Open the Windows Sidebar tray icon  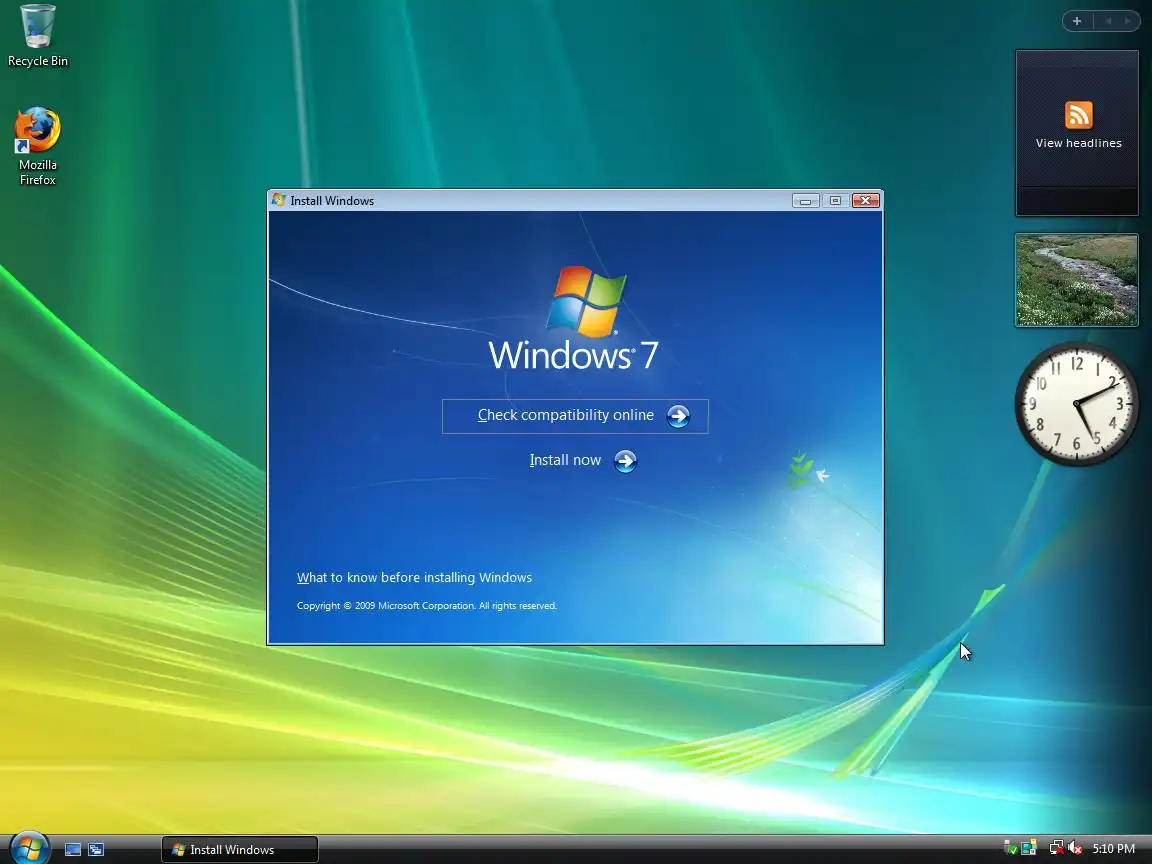coord(1029,849)
